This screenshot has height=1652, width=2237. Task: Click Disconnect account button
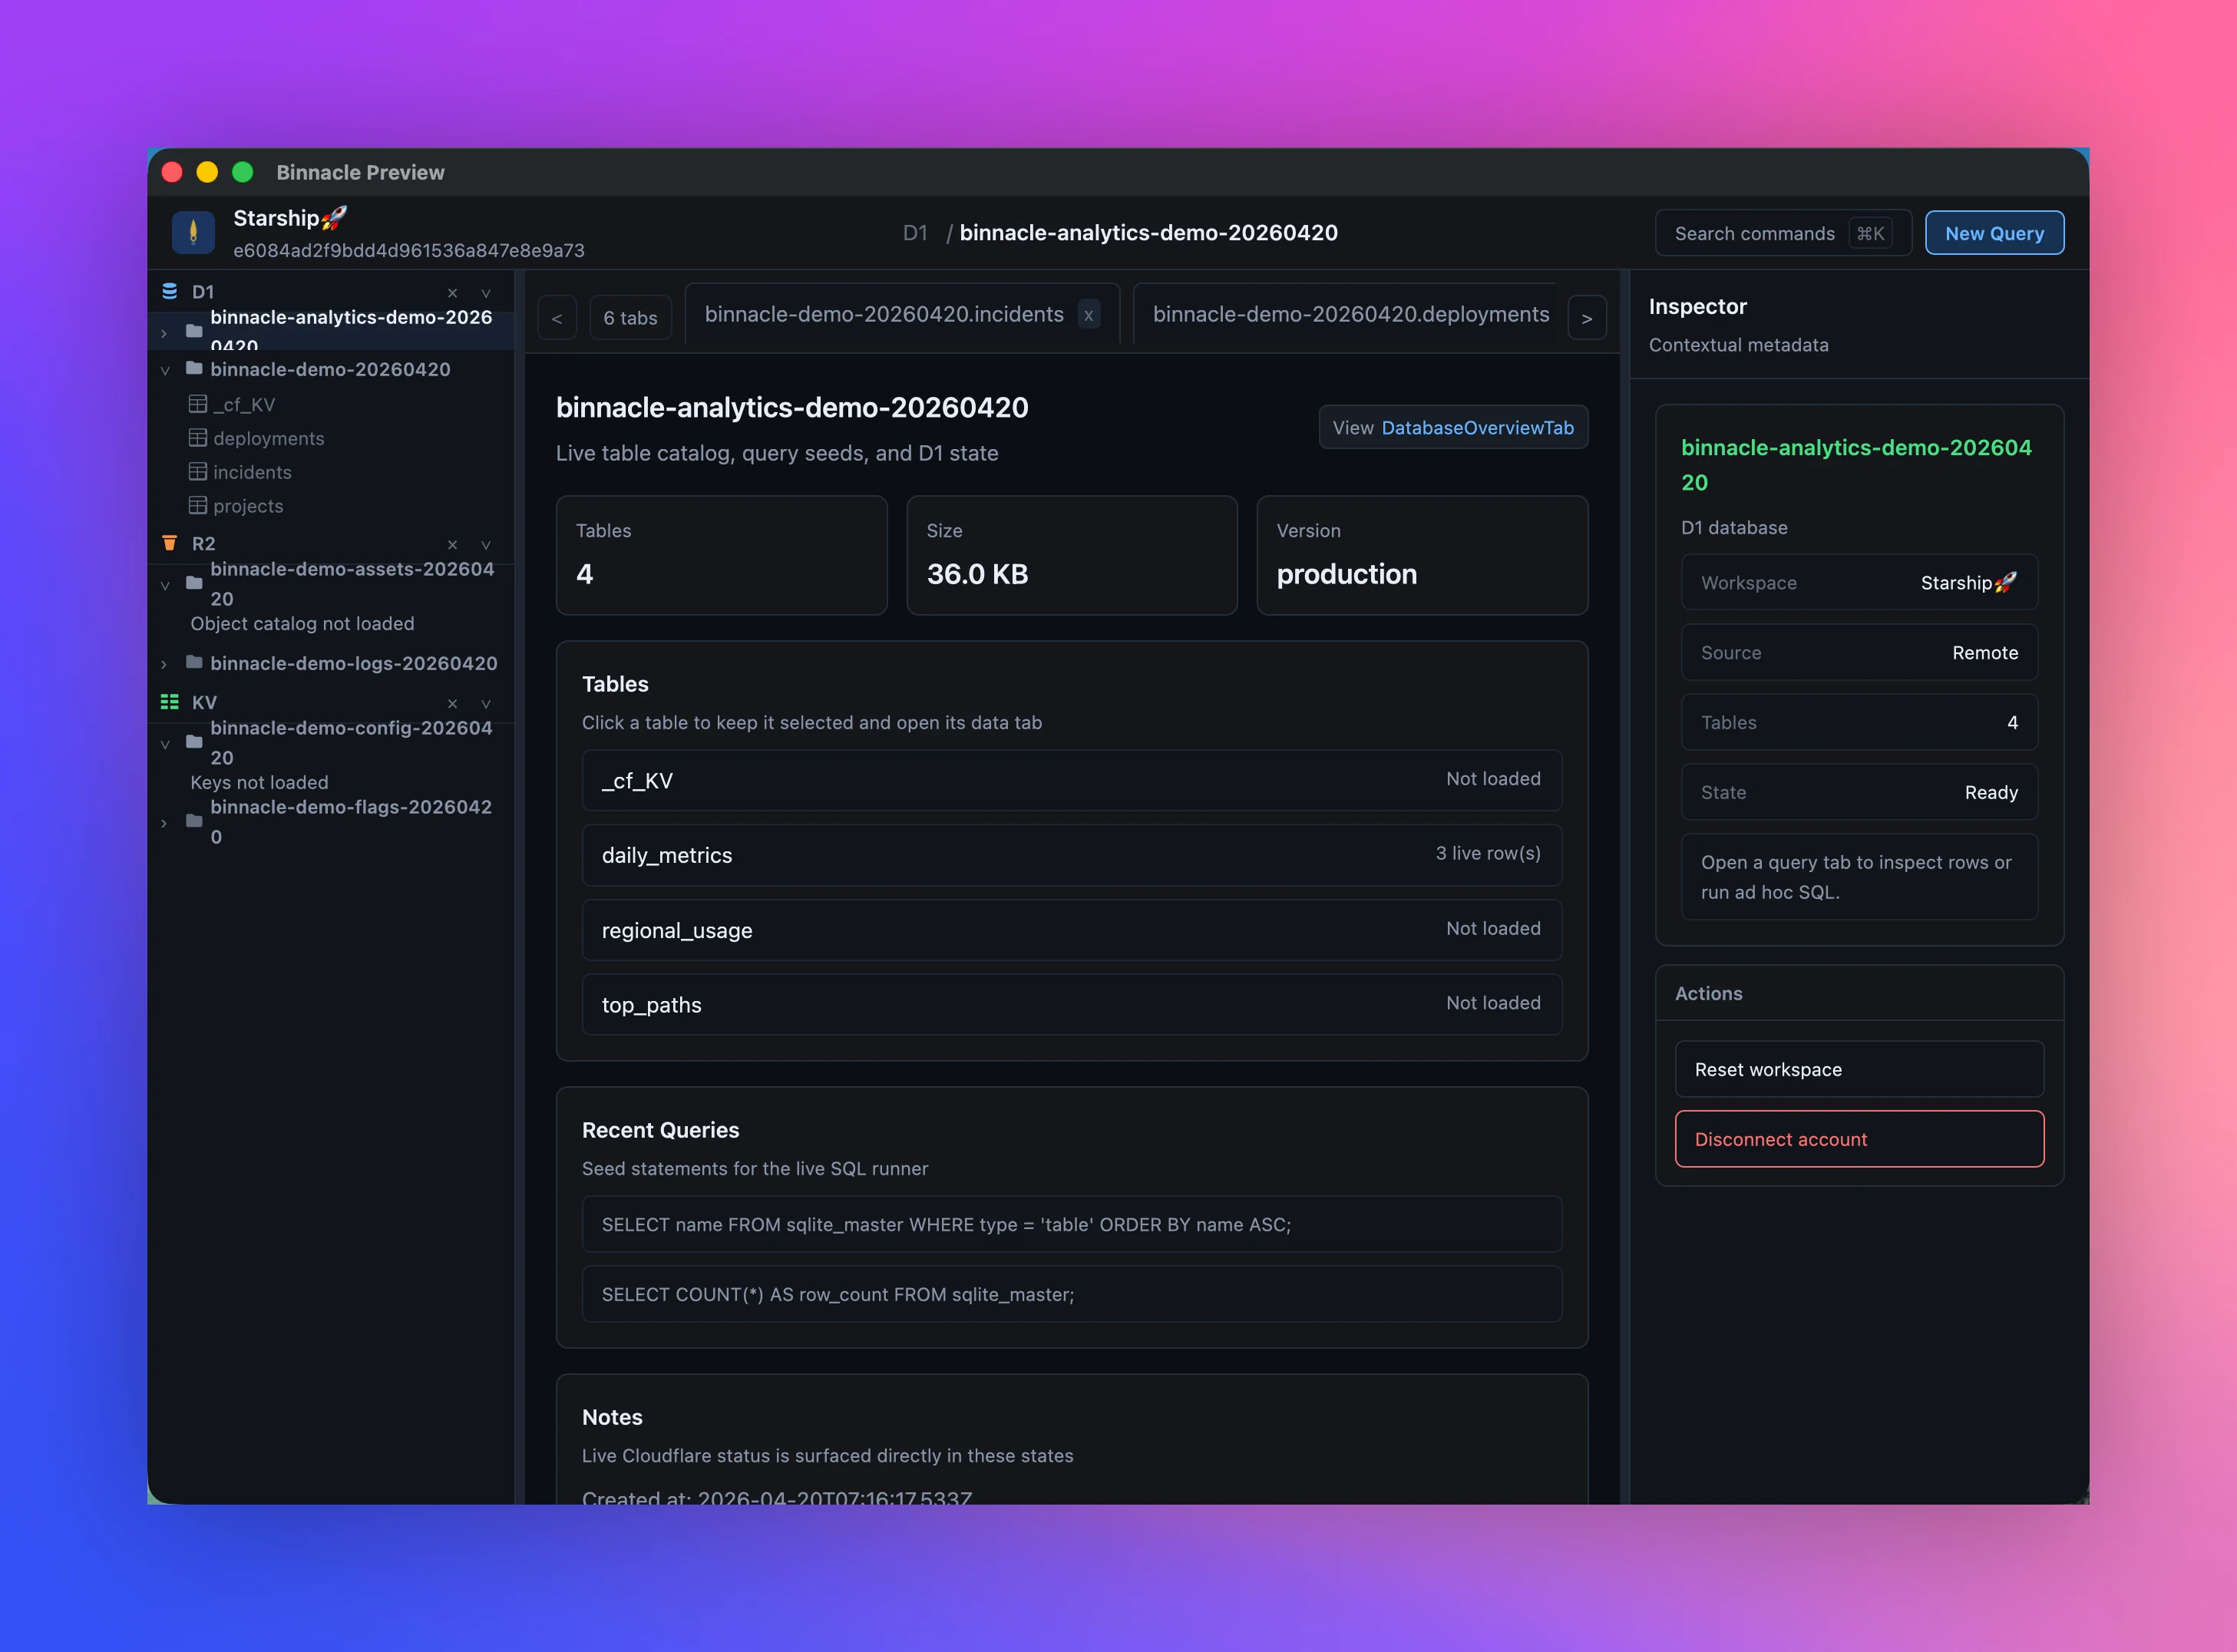1859,1139
